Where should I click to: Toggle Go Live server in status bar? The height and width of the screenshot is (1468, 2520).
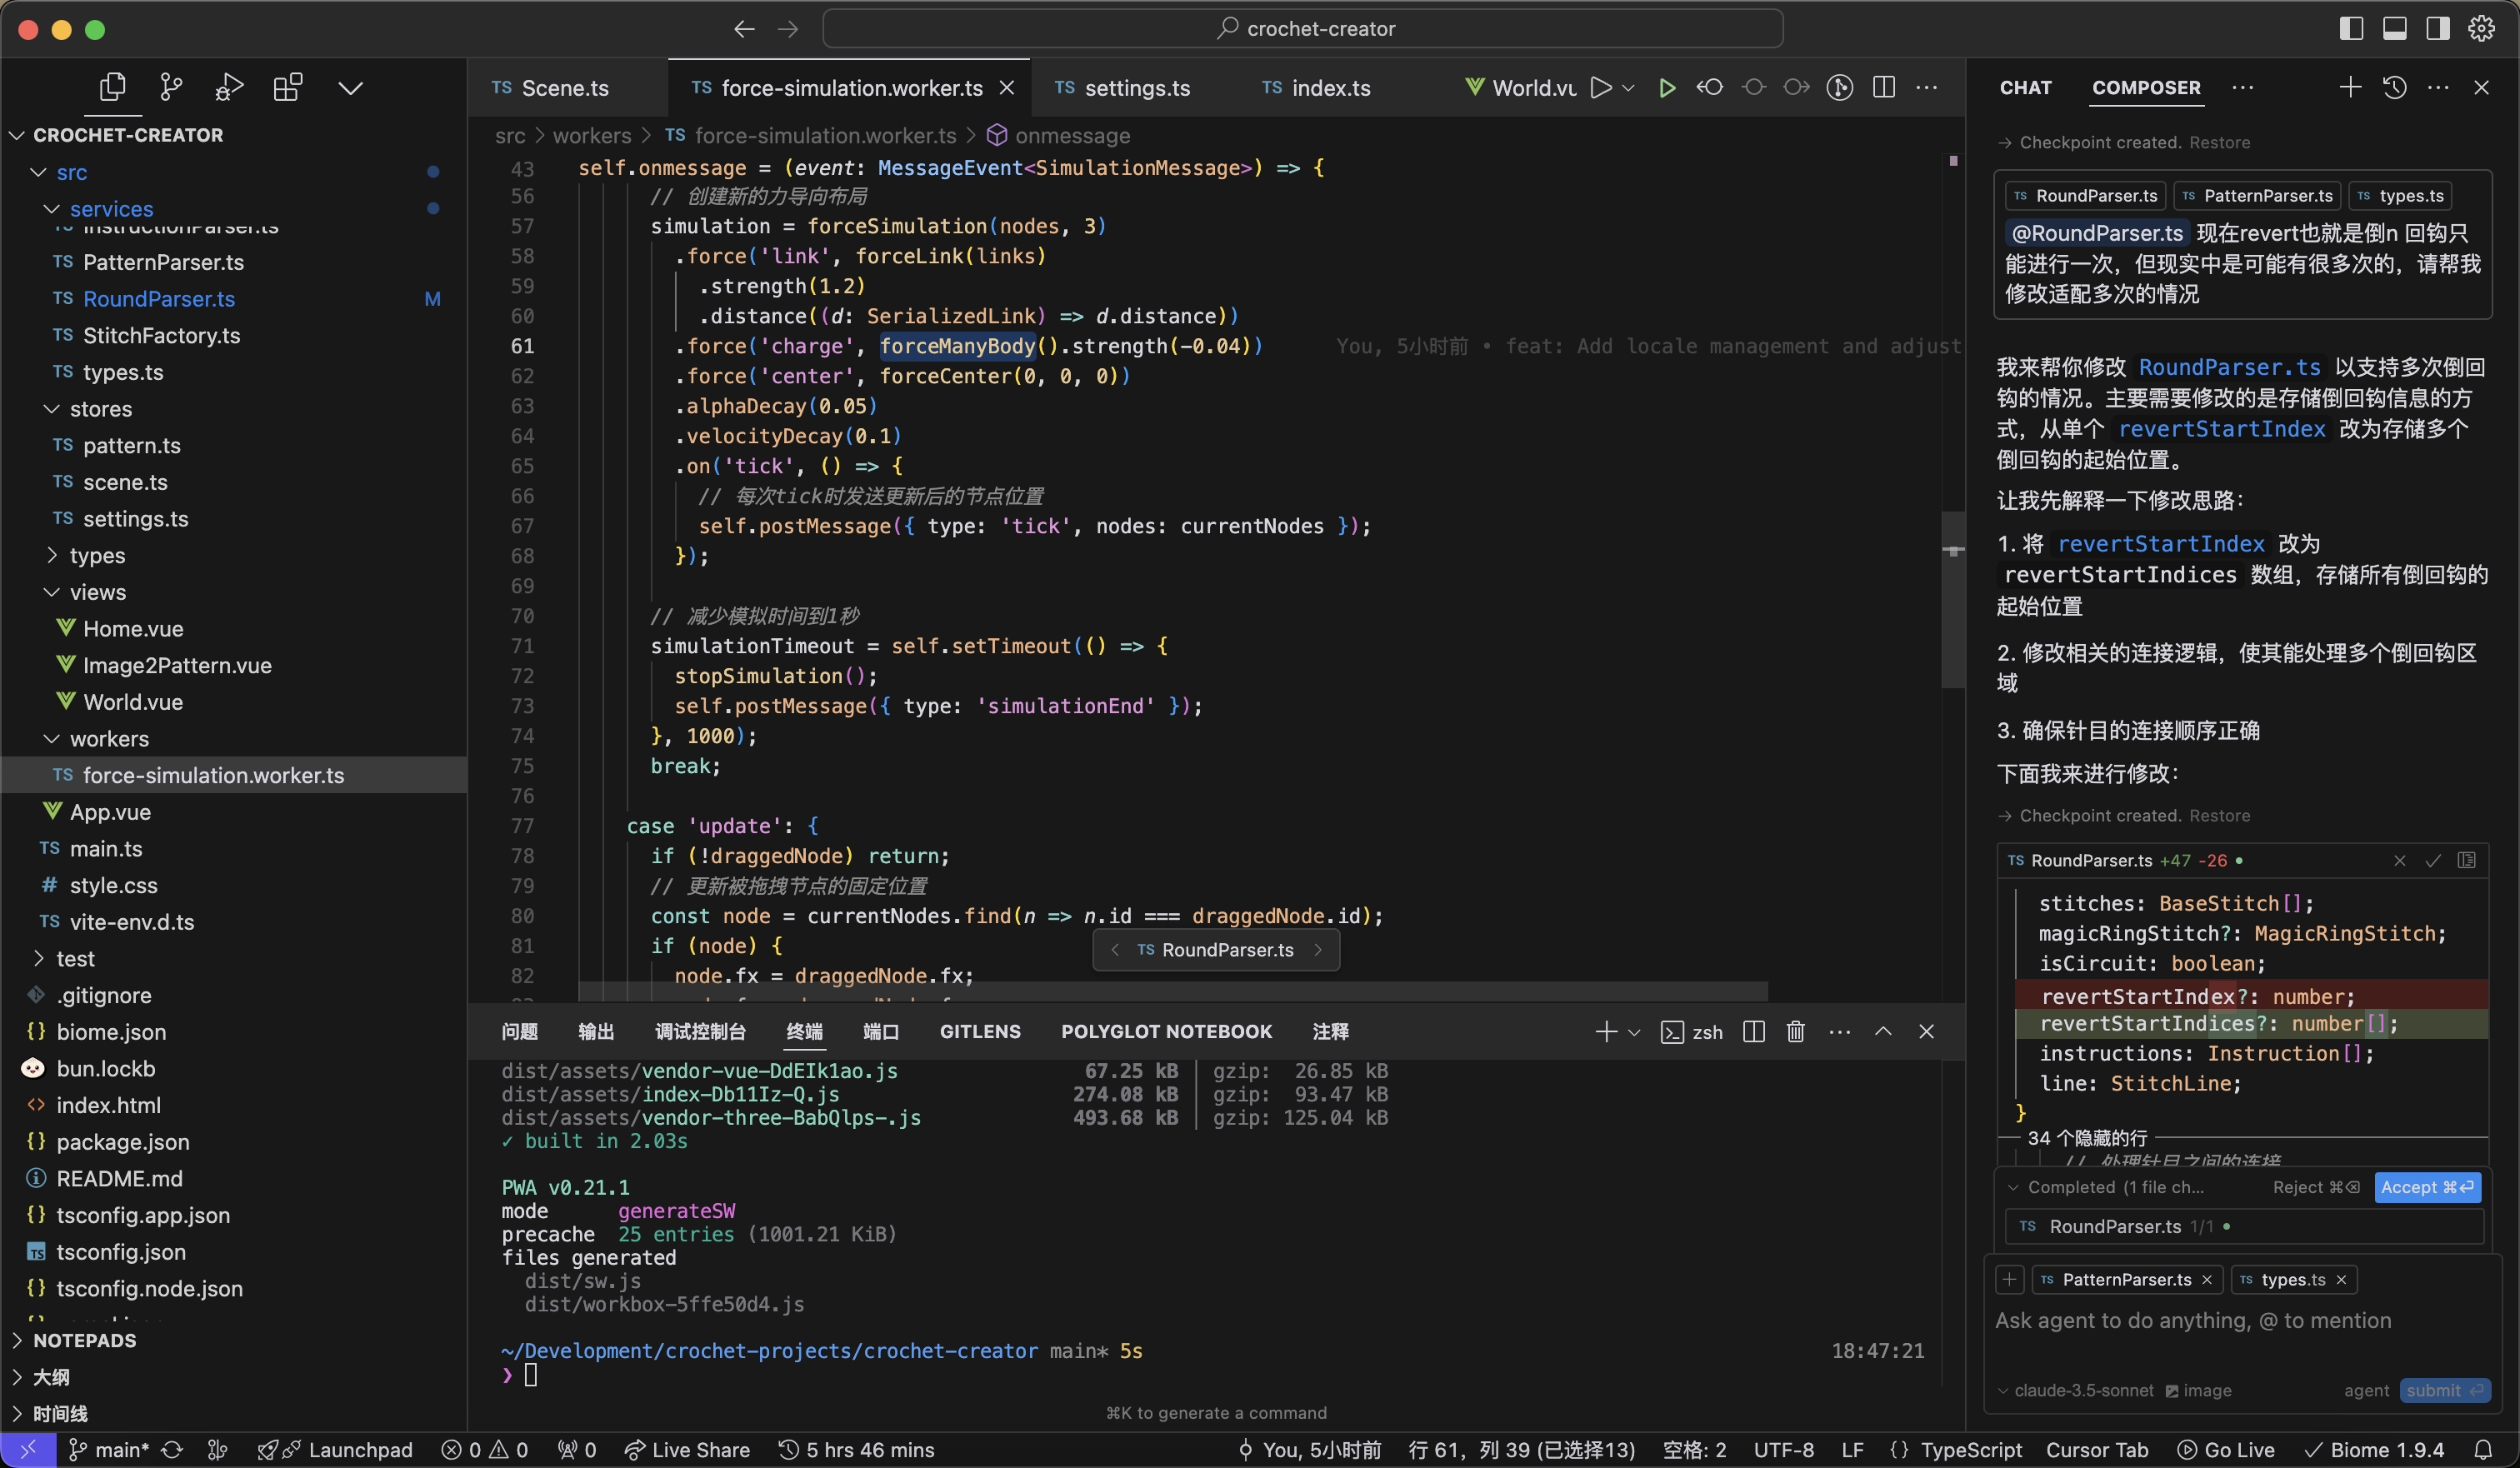point(2226,1449)
